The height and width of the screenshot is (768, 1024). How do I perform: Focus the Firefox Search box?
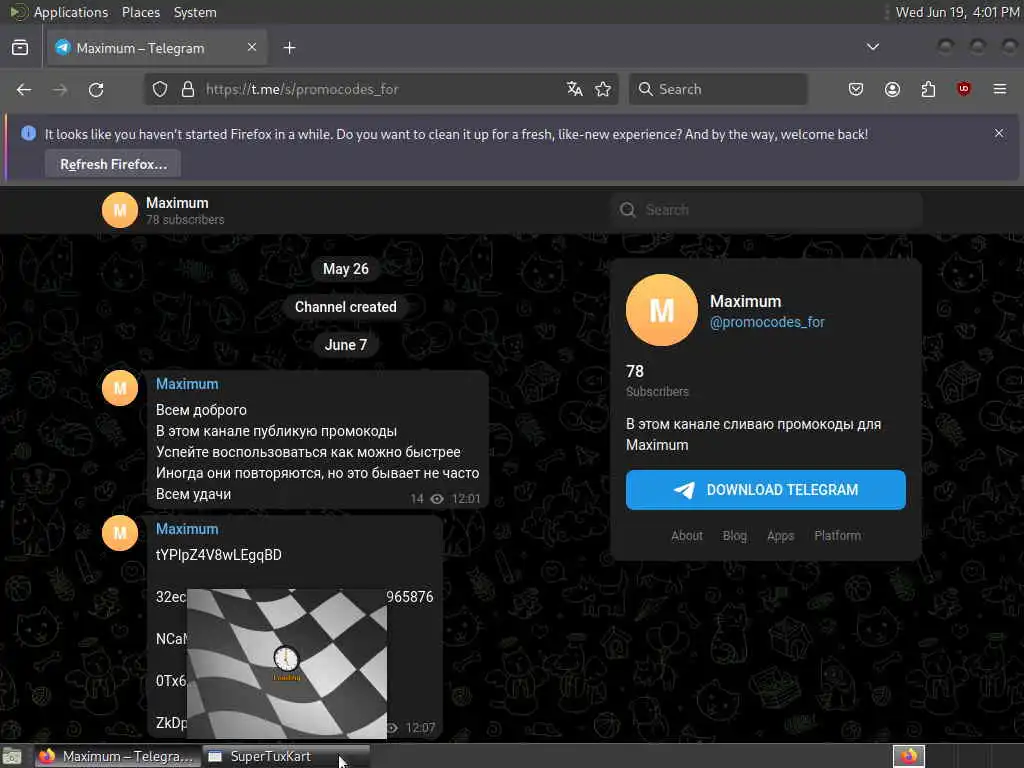pyautogui.click(x=718, y=89)
